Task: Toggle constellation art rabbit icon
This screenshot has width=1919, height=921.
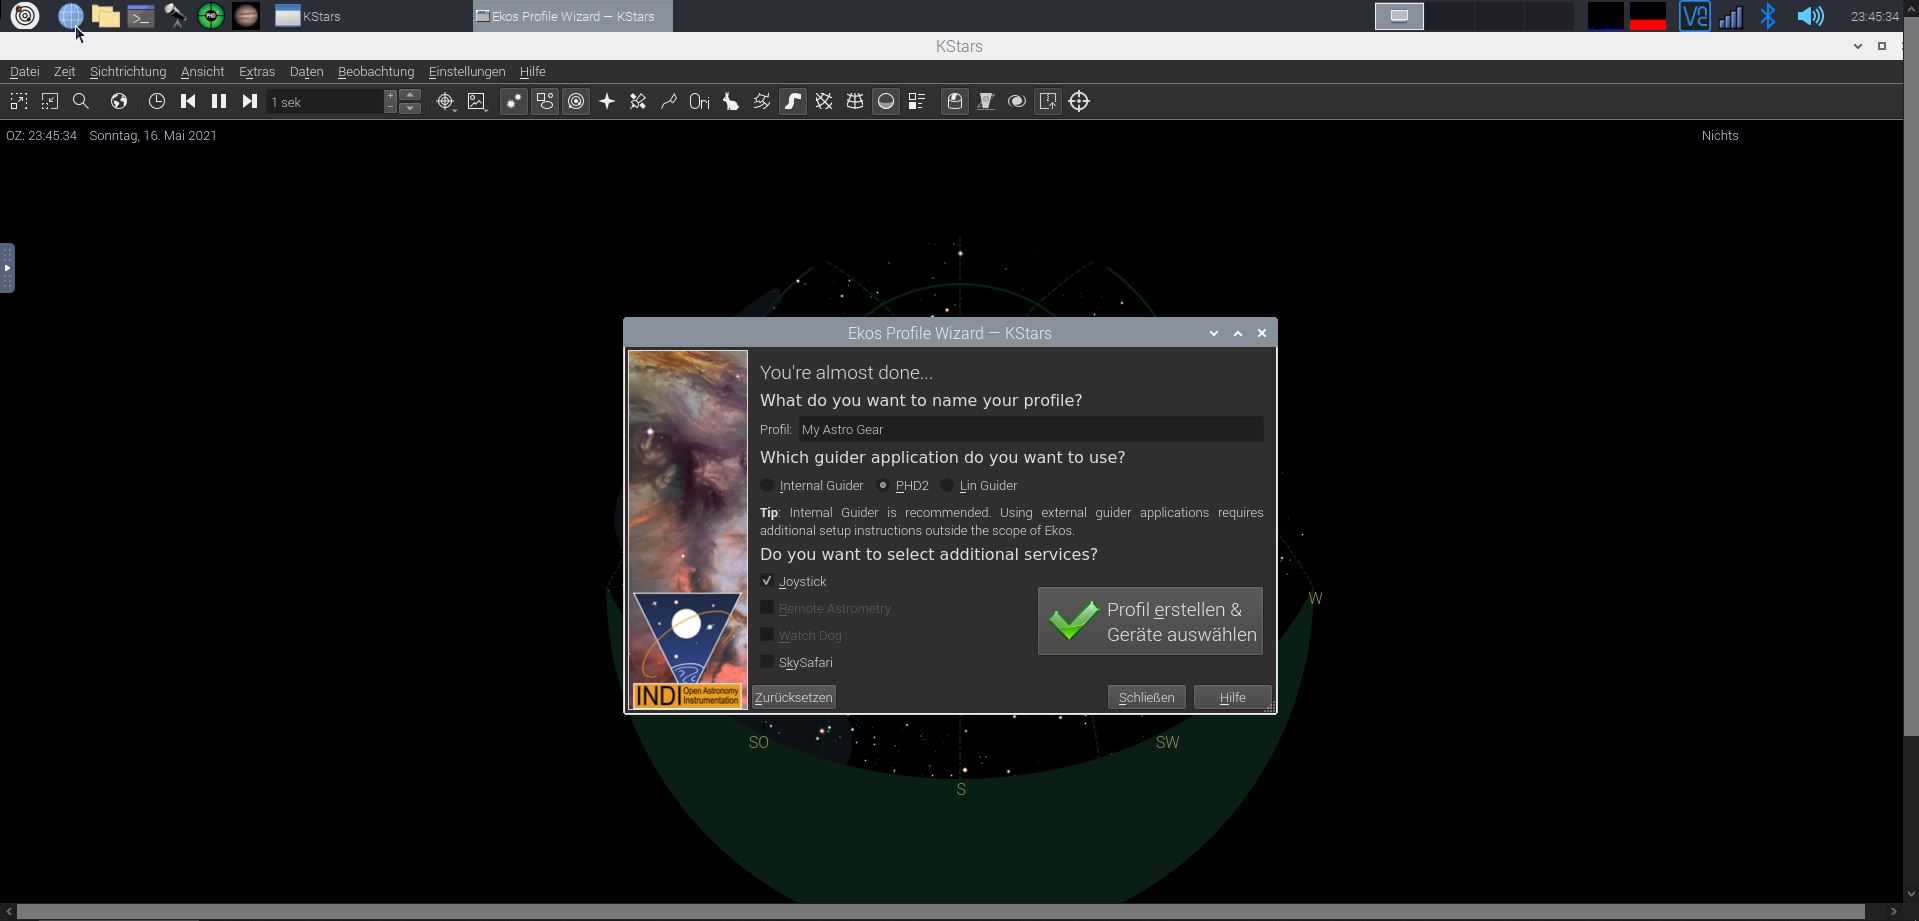Action: pyautogui.click(x=731, y=101)
